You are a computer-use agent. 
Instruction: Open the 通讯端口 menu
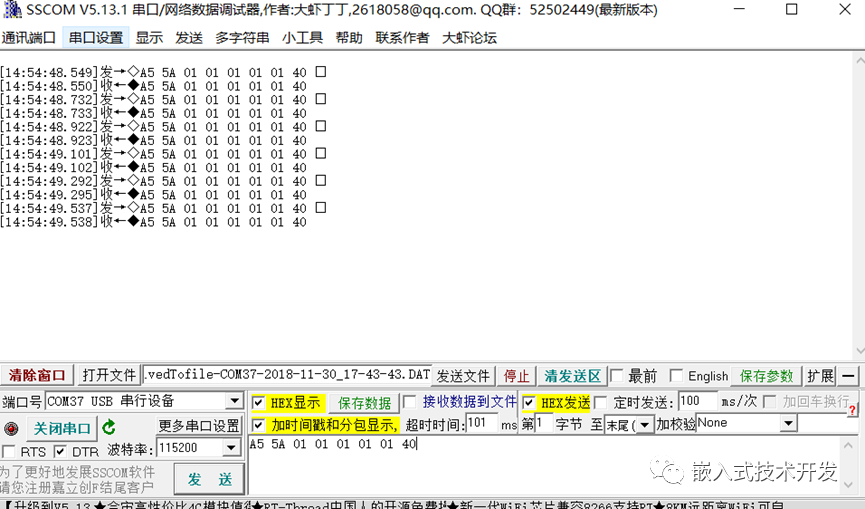pos(29,37)
